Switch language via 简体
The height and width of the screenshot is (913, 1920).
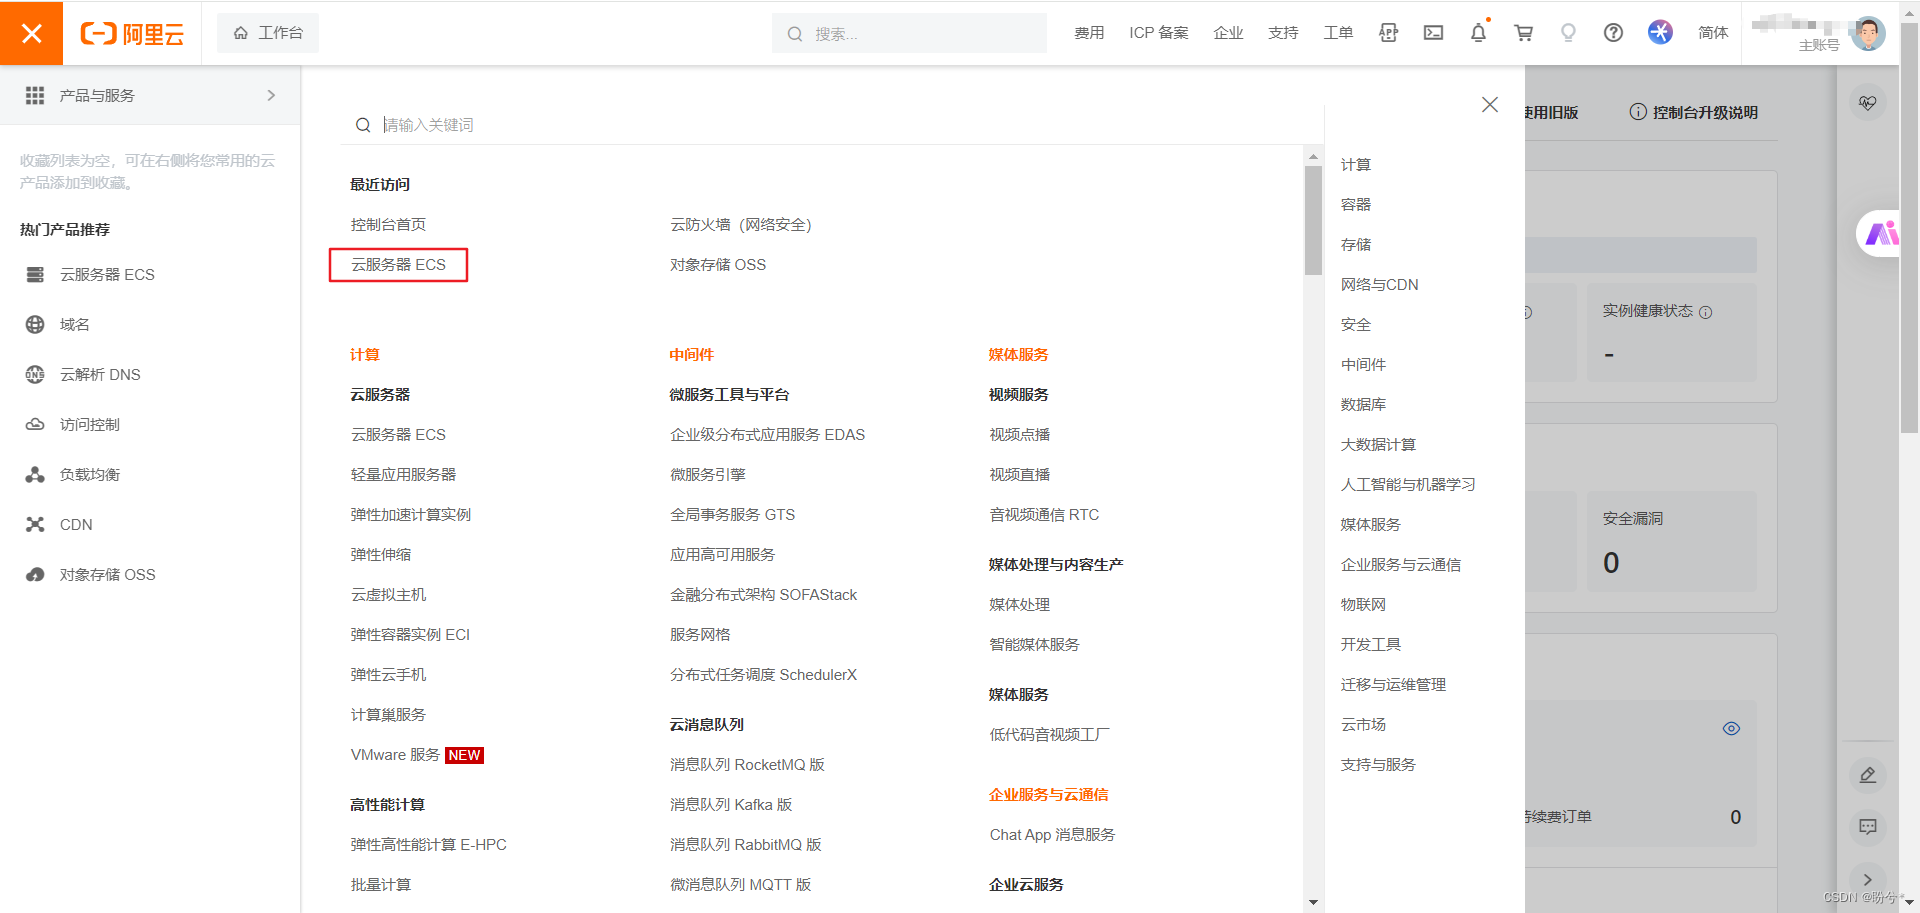[1713, 33]
